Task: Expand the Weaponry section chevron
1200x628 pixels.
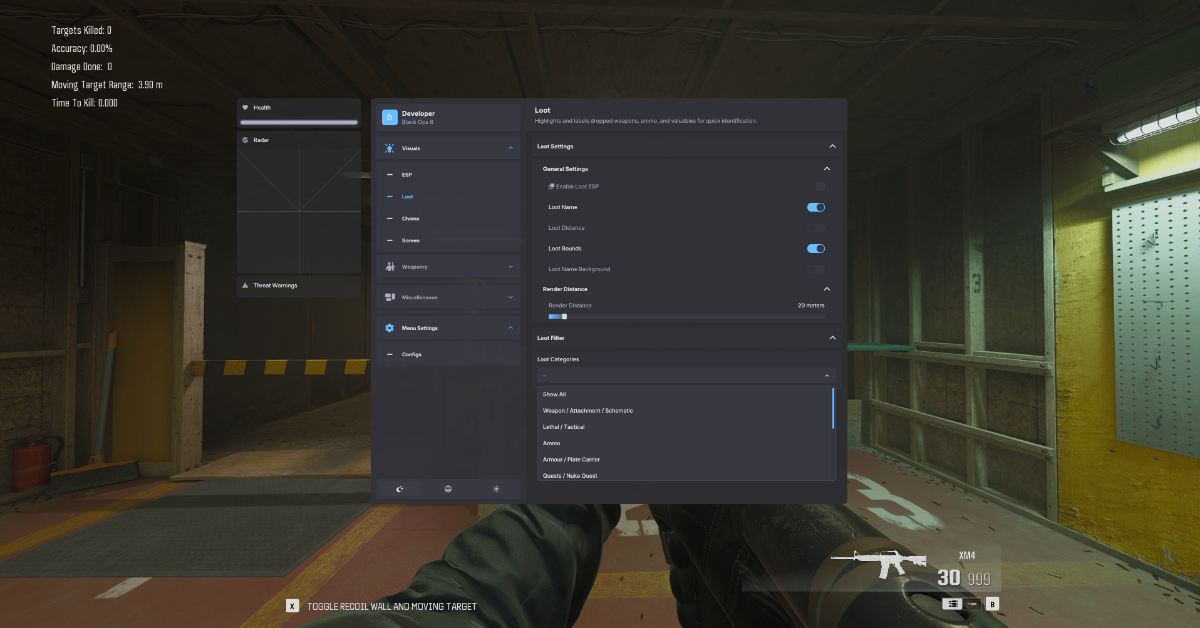Action: point(511,267)
